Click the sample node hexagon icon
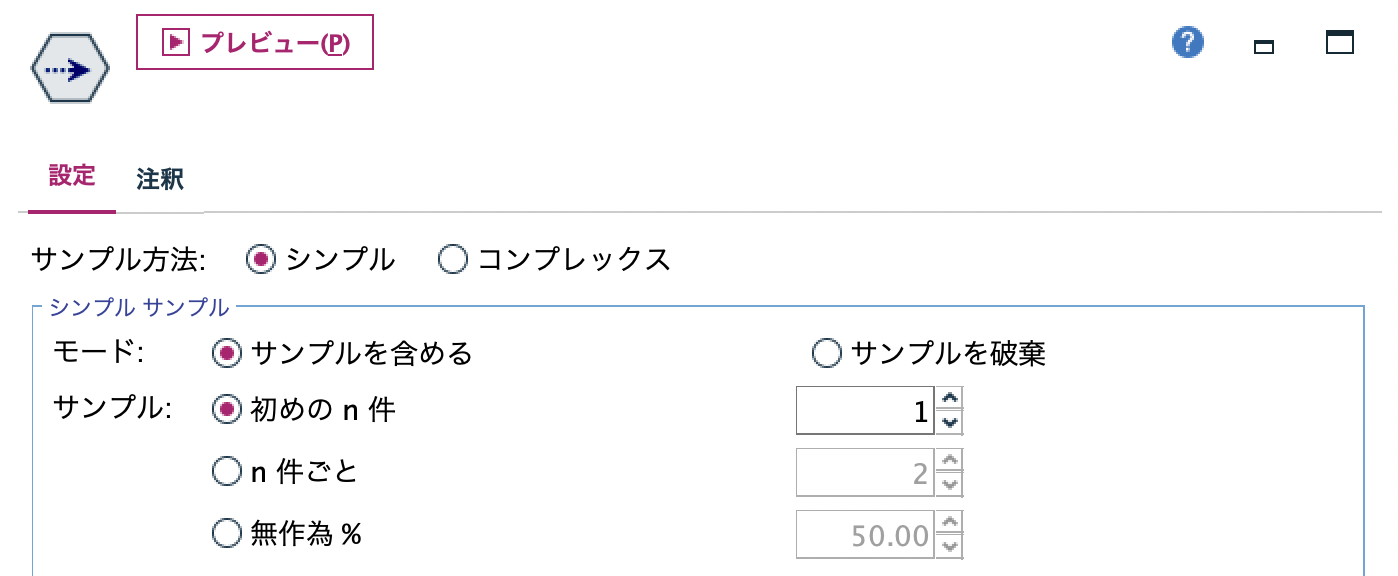Viewport: 1398px width, 576px height. pos(68,67)
